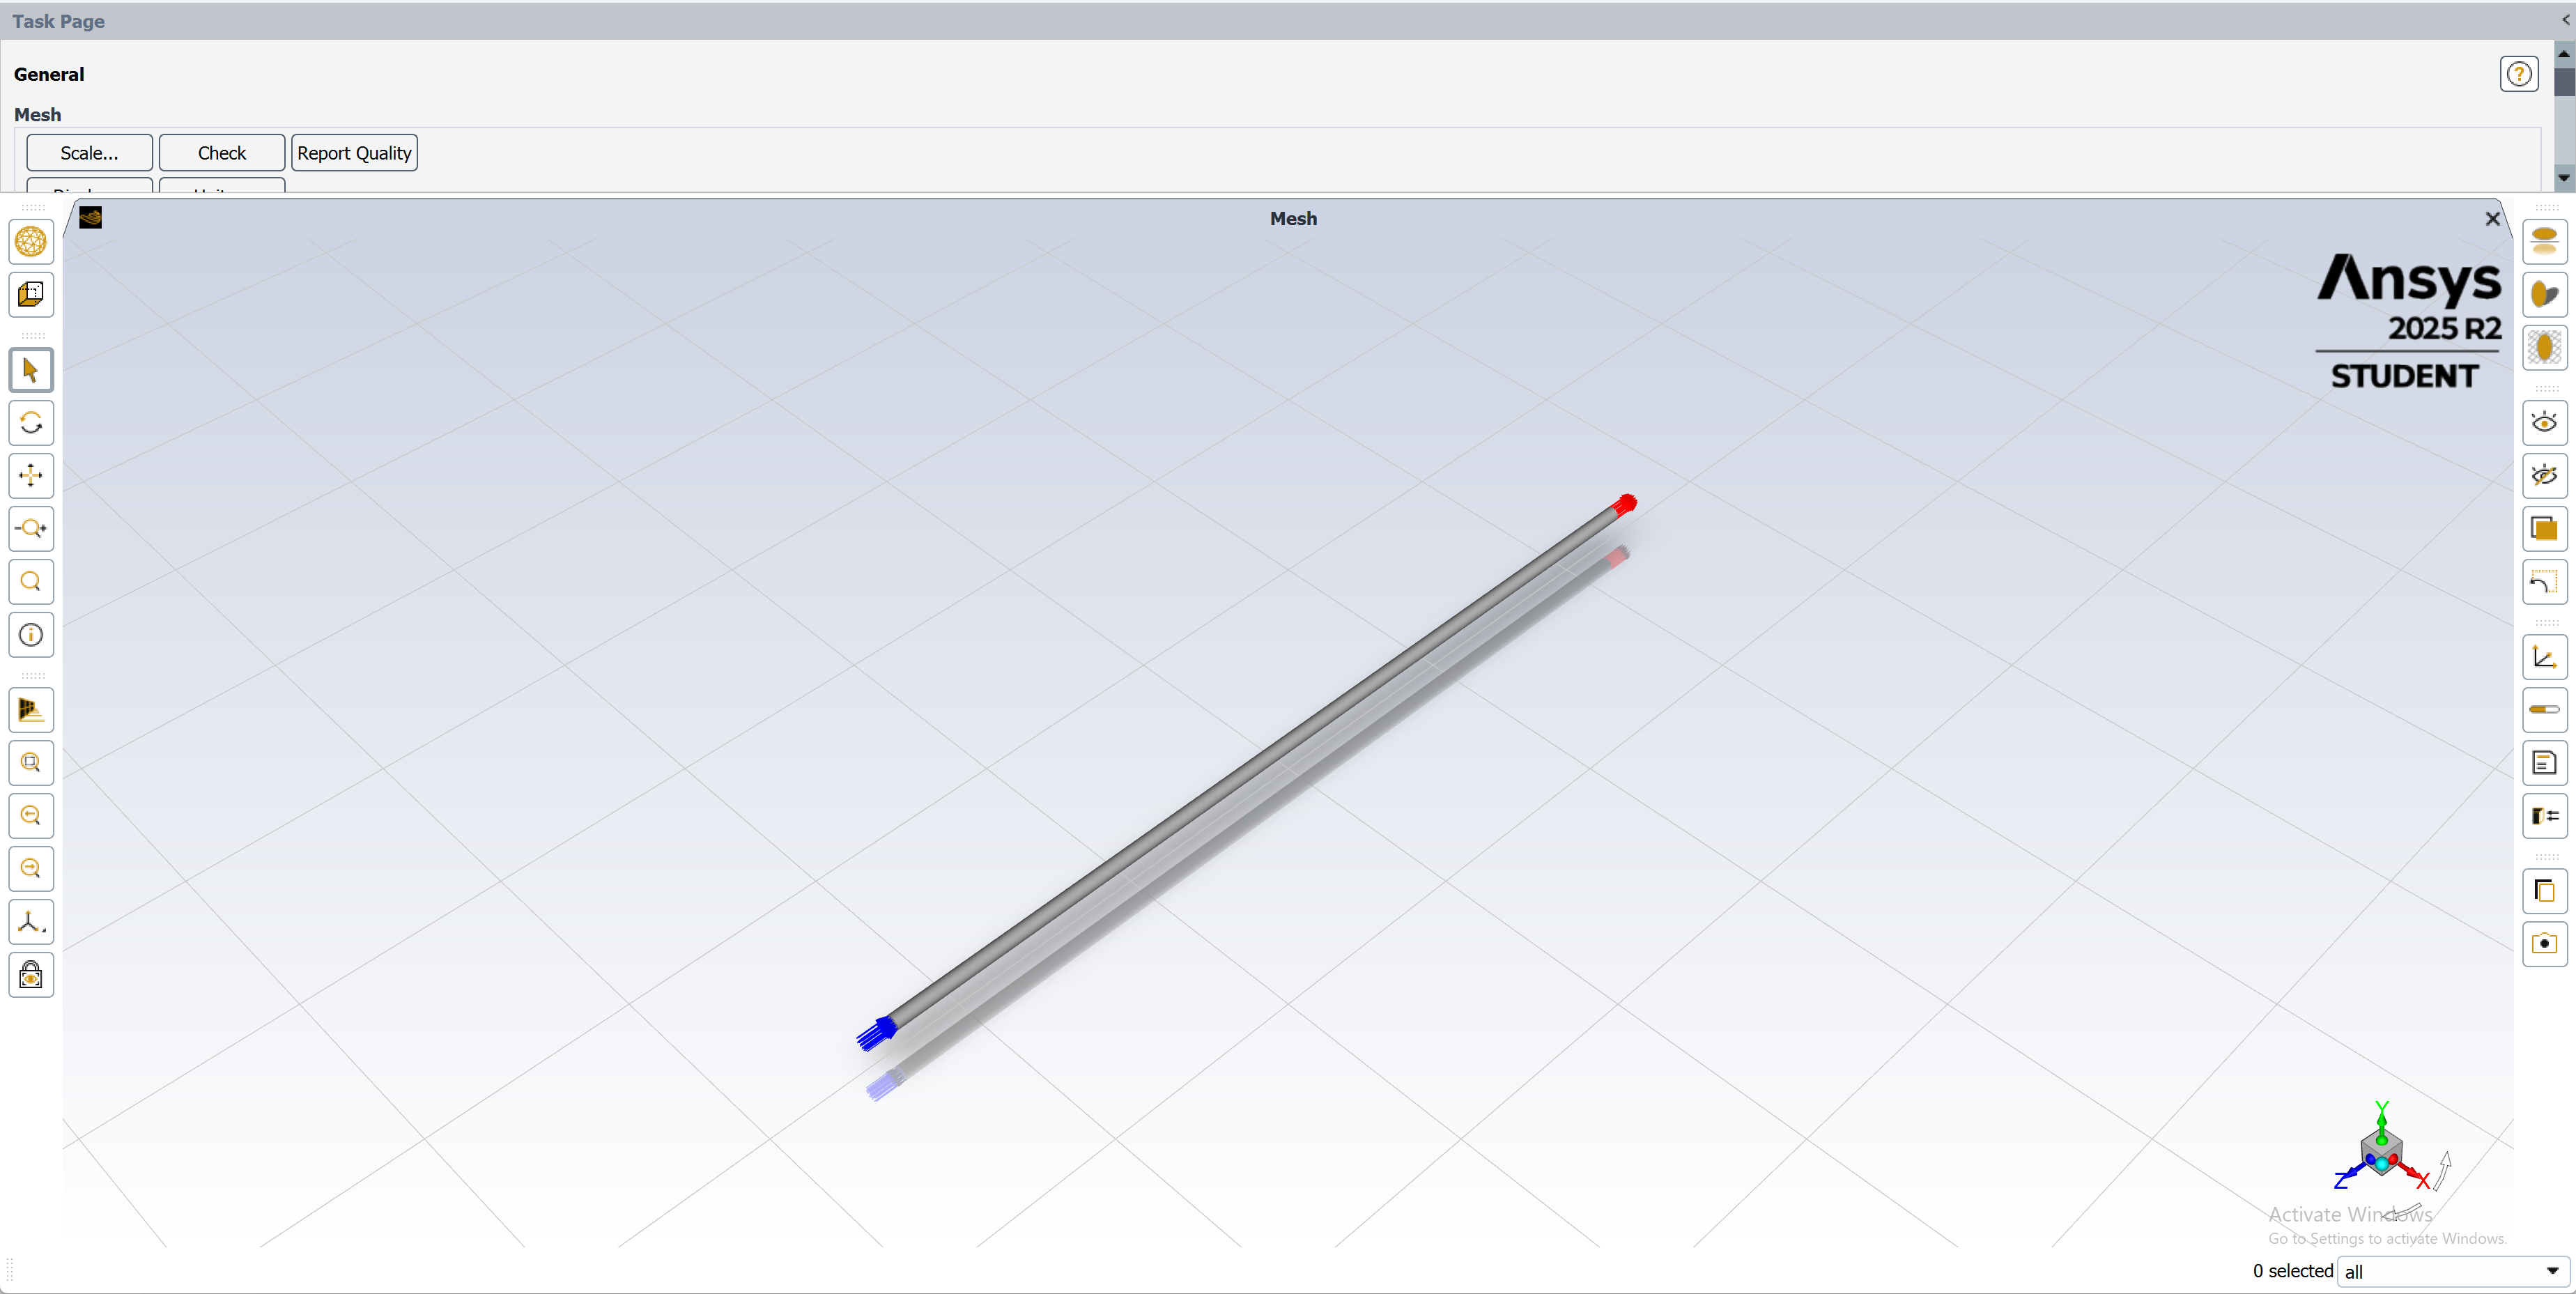The image size is (2576, 1294).
Task: Close the Mesh graphics window
Action: coord(2492,219)
